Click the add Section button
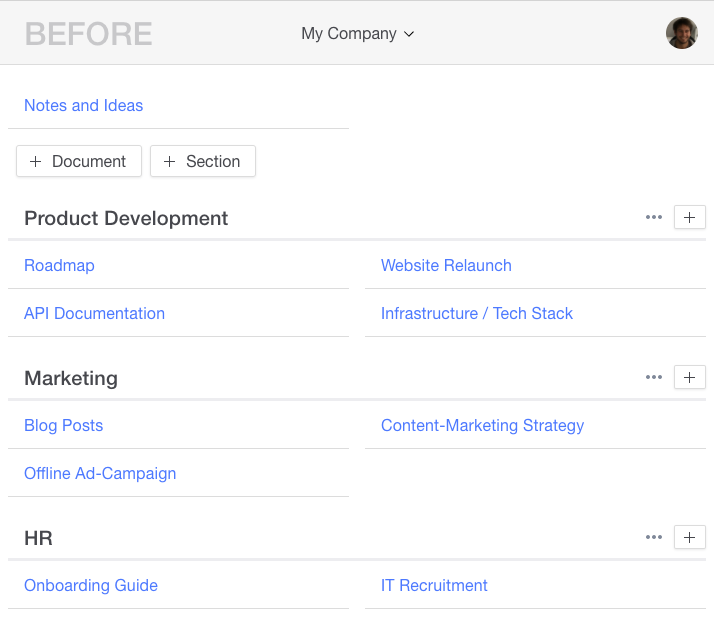The height and width of the screenshot is (623, 714). pyautogui.click(x=203, y=161)
